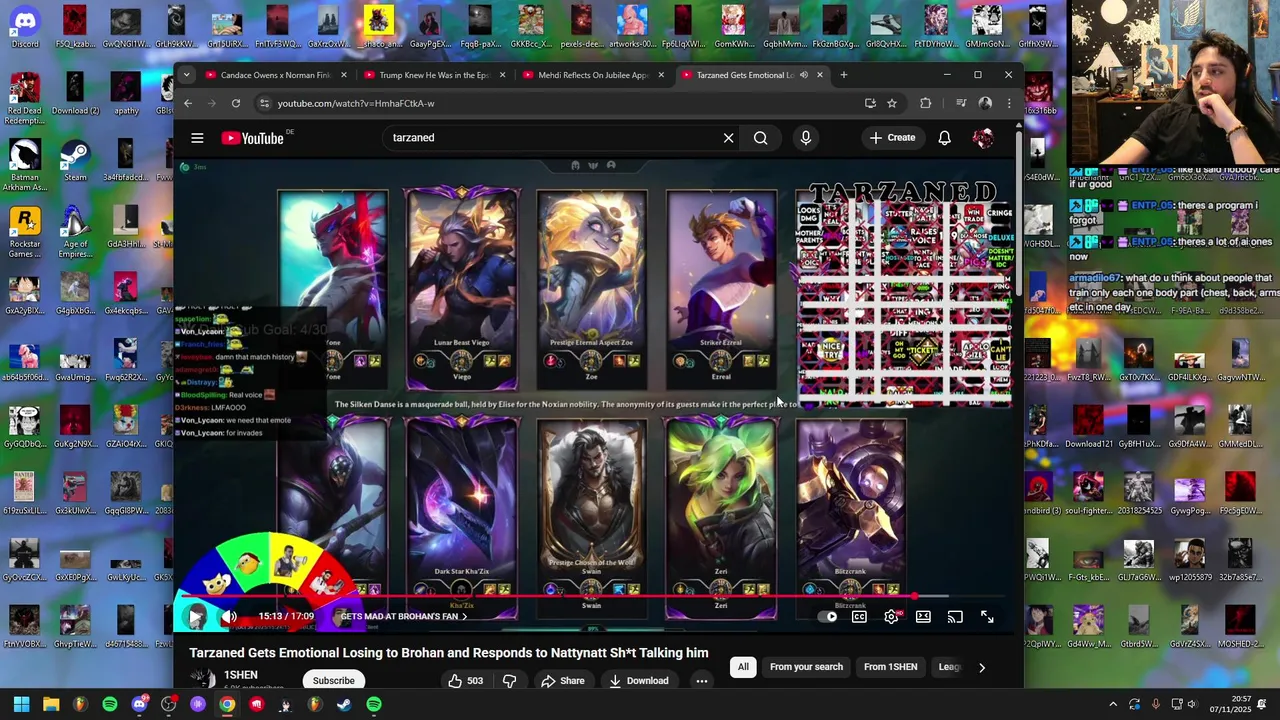Share this video
1280x720 pixels.
point(562,681)
